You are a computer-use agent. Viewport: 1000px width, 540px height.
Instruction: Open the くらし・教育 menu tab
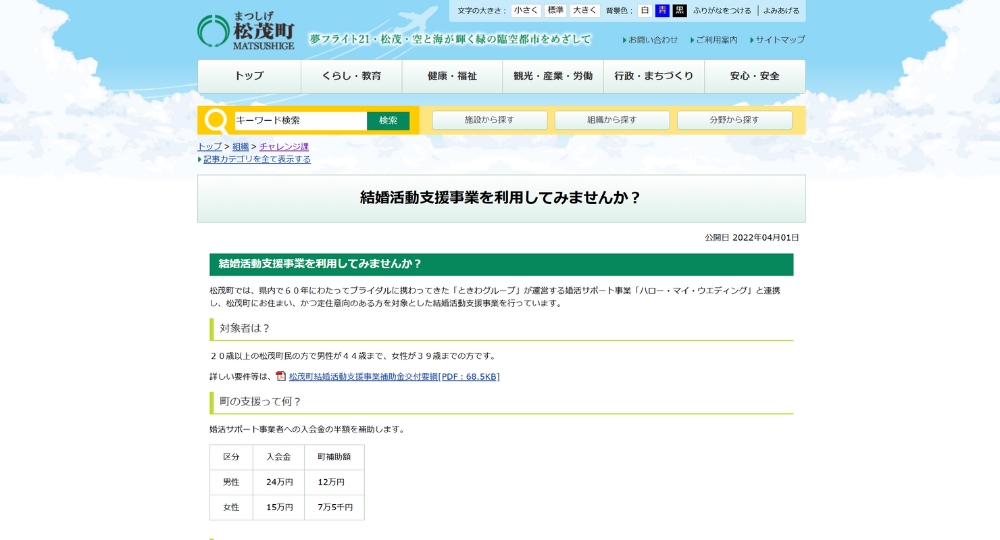(x=351, y=76)
